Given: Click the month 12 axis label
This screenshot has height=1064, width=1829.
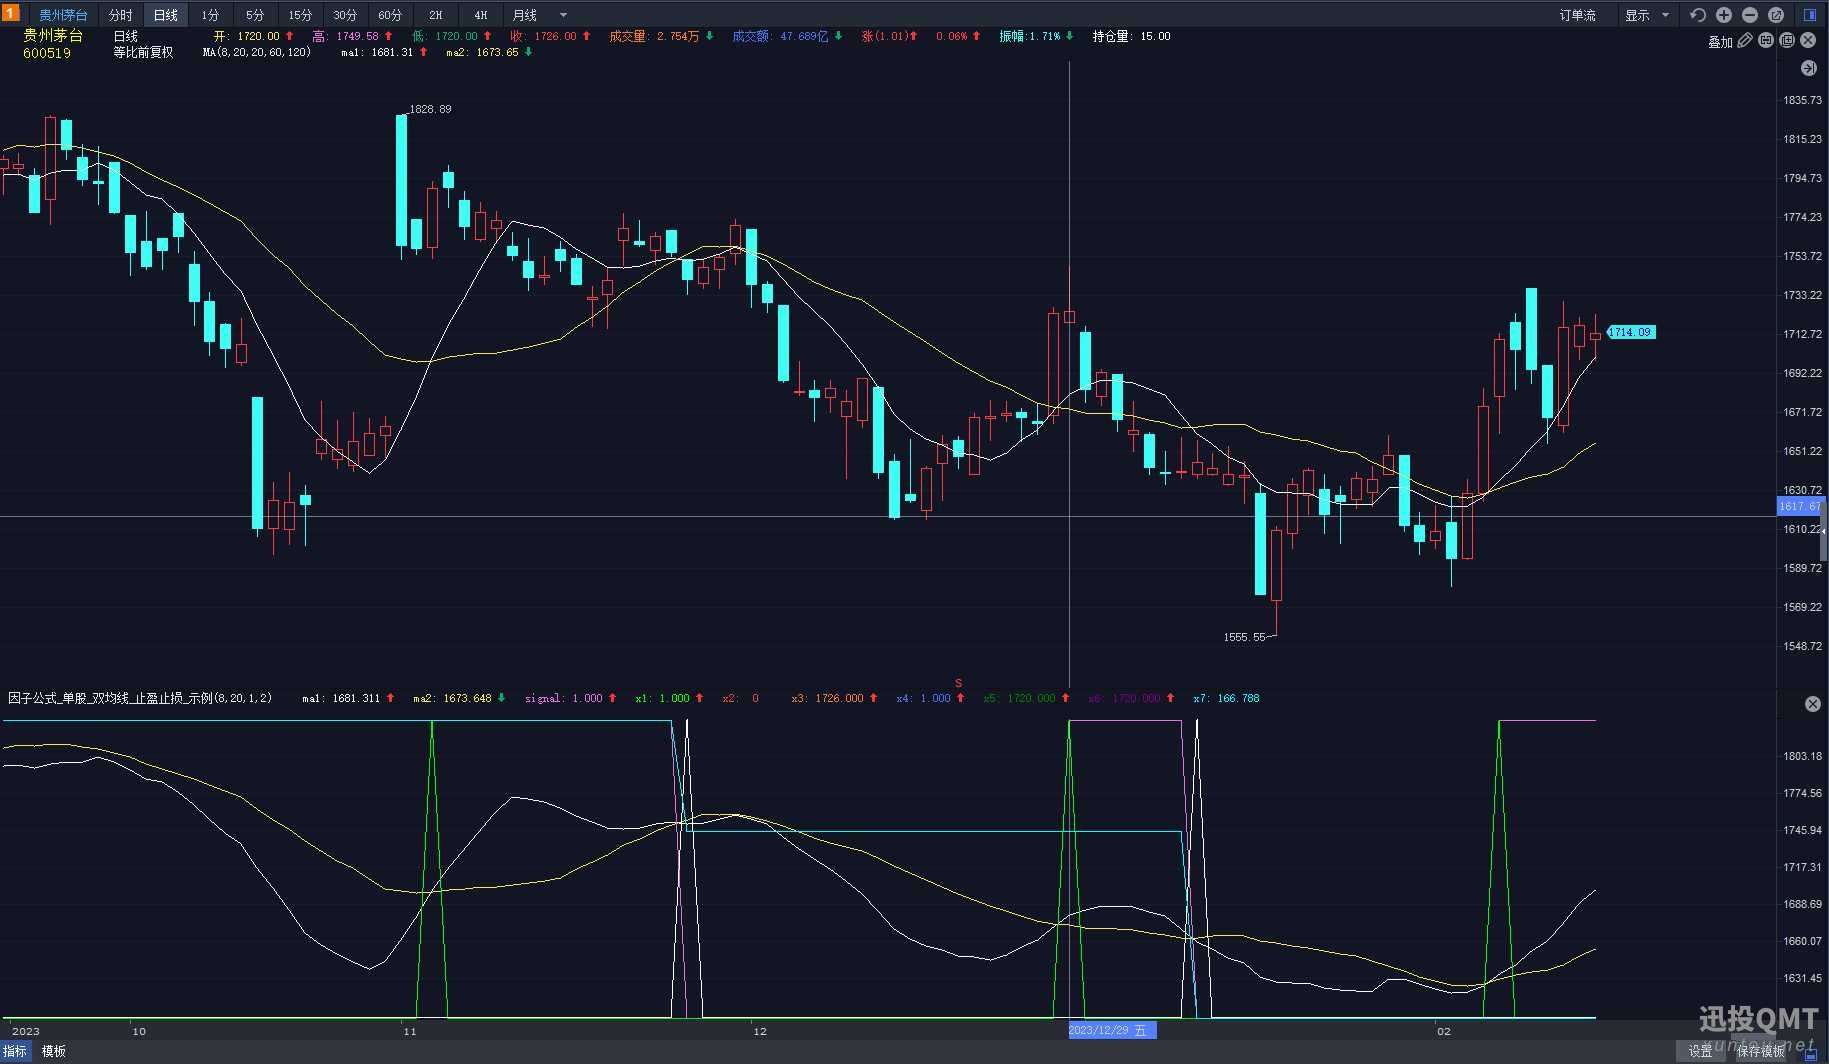Looking at the screenshot, I should click(x=759, y=1031).
